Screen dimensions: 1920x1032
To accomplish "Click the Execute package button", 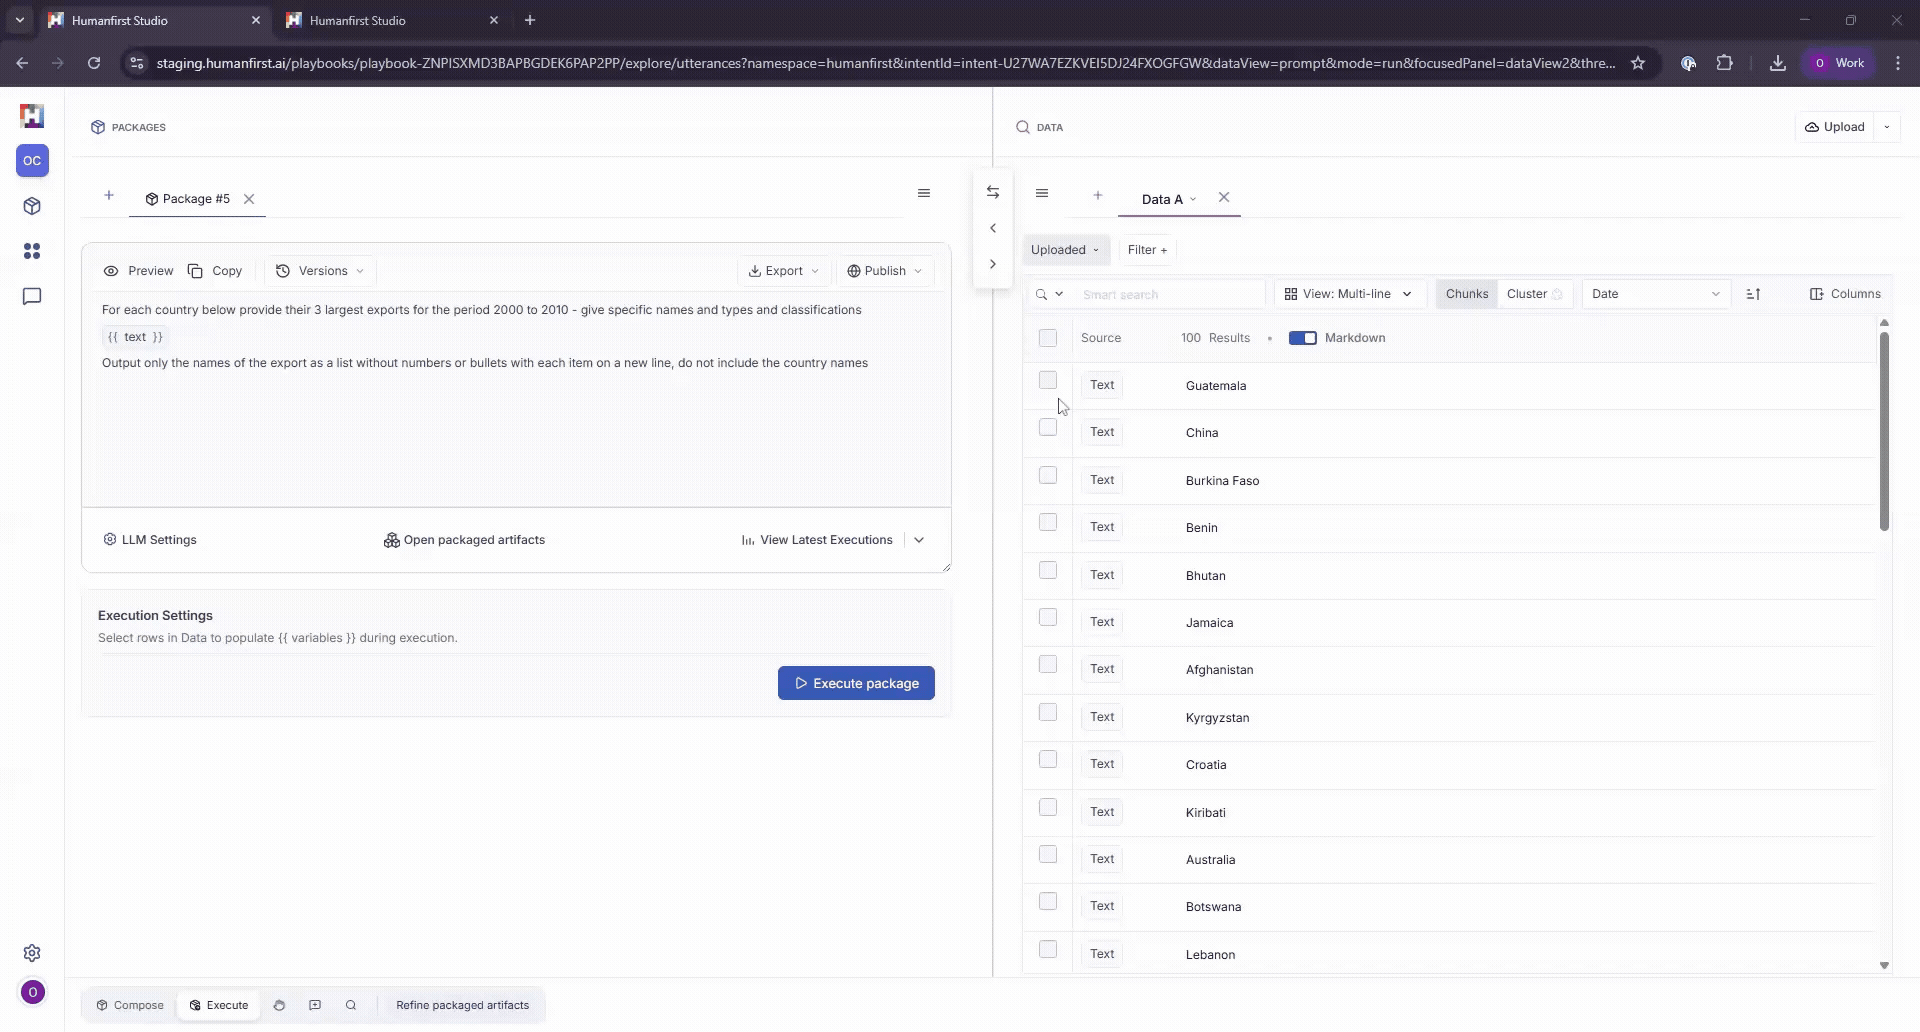I will (x=855, y=682).
